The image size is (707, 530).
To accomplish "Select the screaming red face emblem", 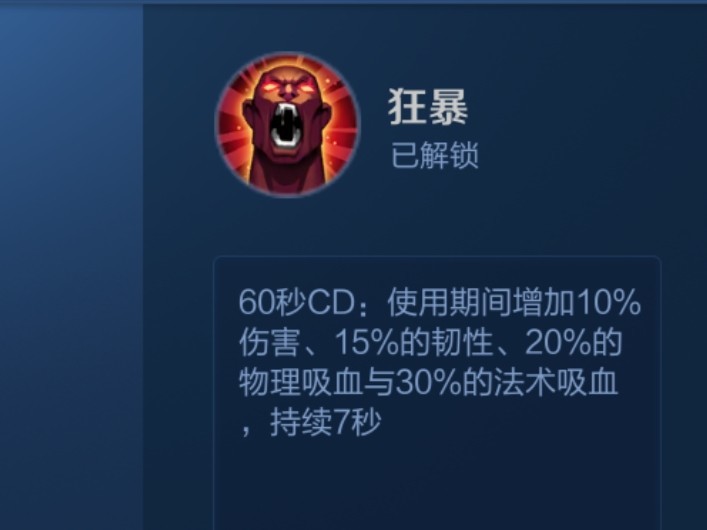I will [288, 125].
